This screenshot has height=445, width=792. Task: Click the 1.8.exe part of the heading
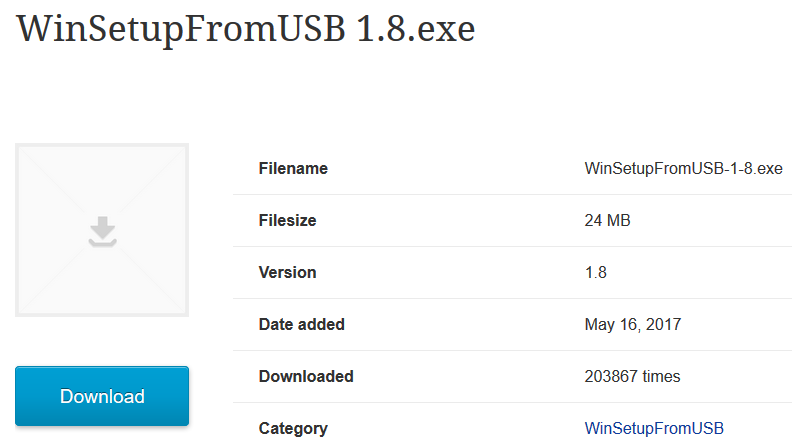[416, 29]
